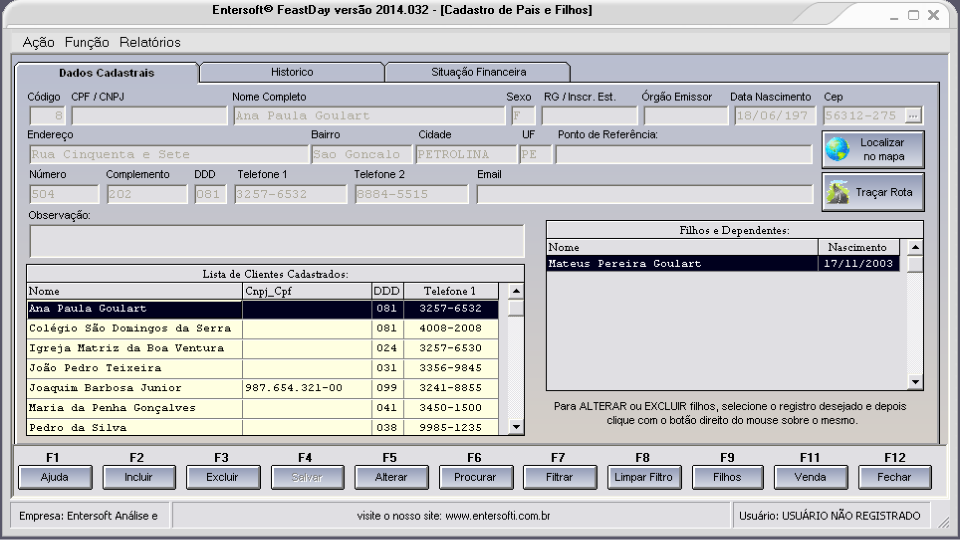Viewport: 960px width, 540px height.
Task: Click the Telefone 2 field
Action: click(411, 194)
